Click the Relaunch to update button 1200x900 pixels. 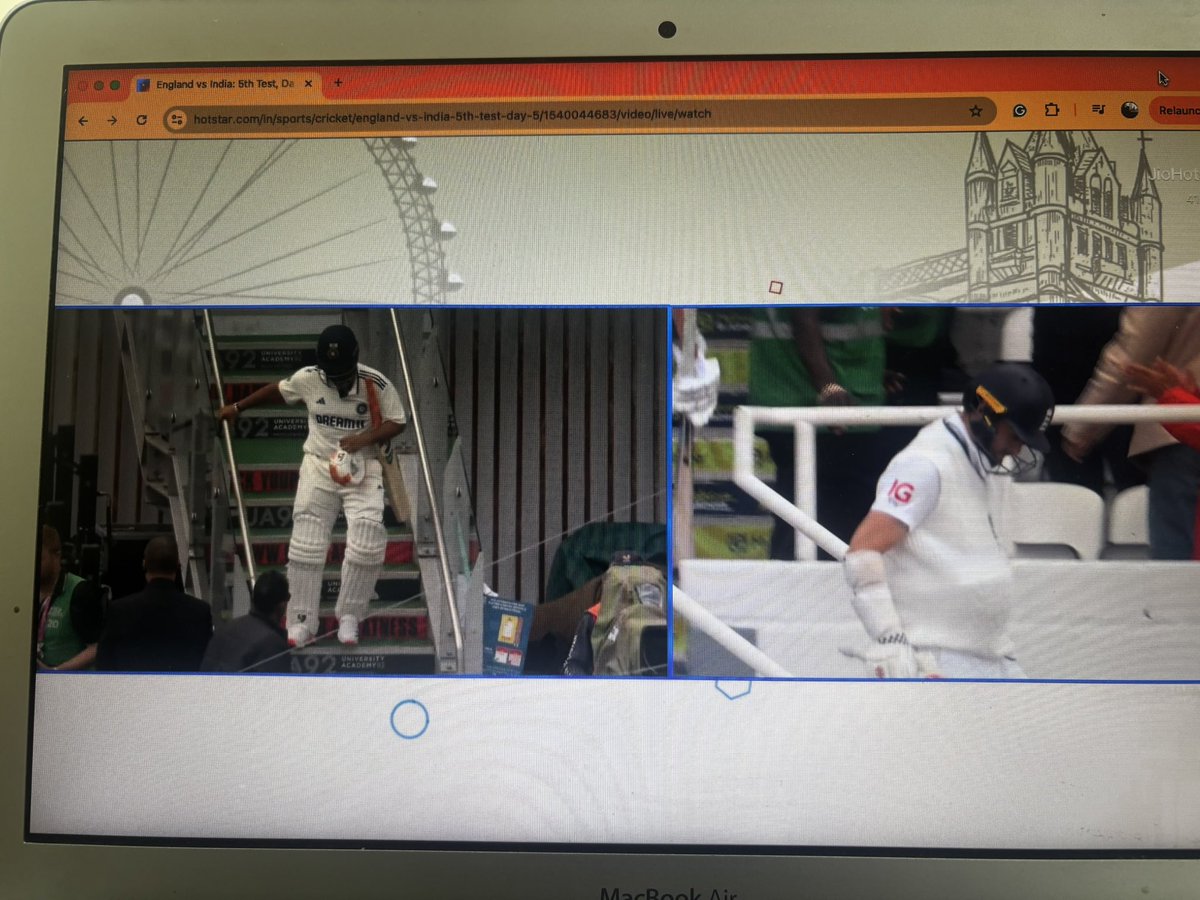(x=1174, y=110)
